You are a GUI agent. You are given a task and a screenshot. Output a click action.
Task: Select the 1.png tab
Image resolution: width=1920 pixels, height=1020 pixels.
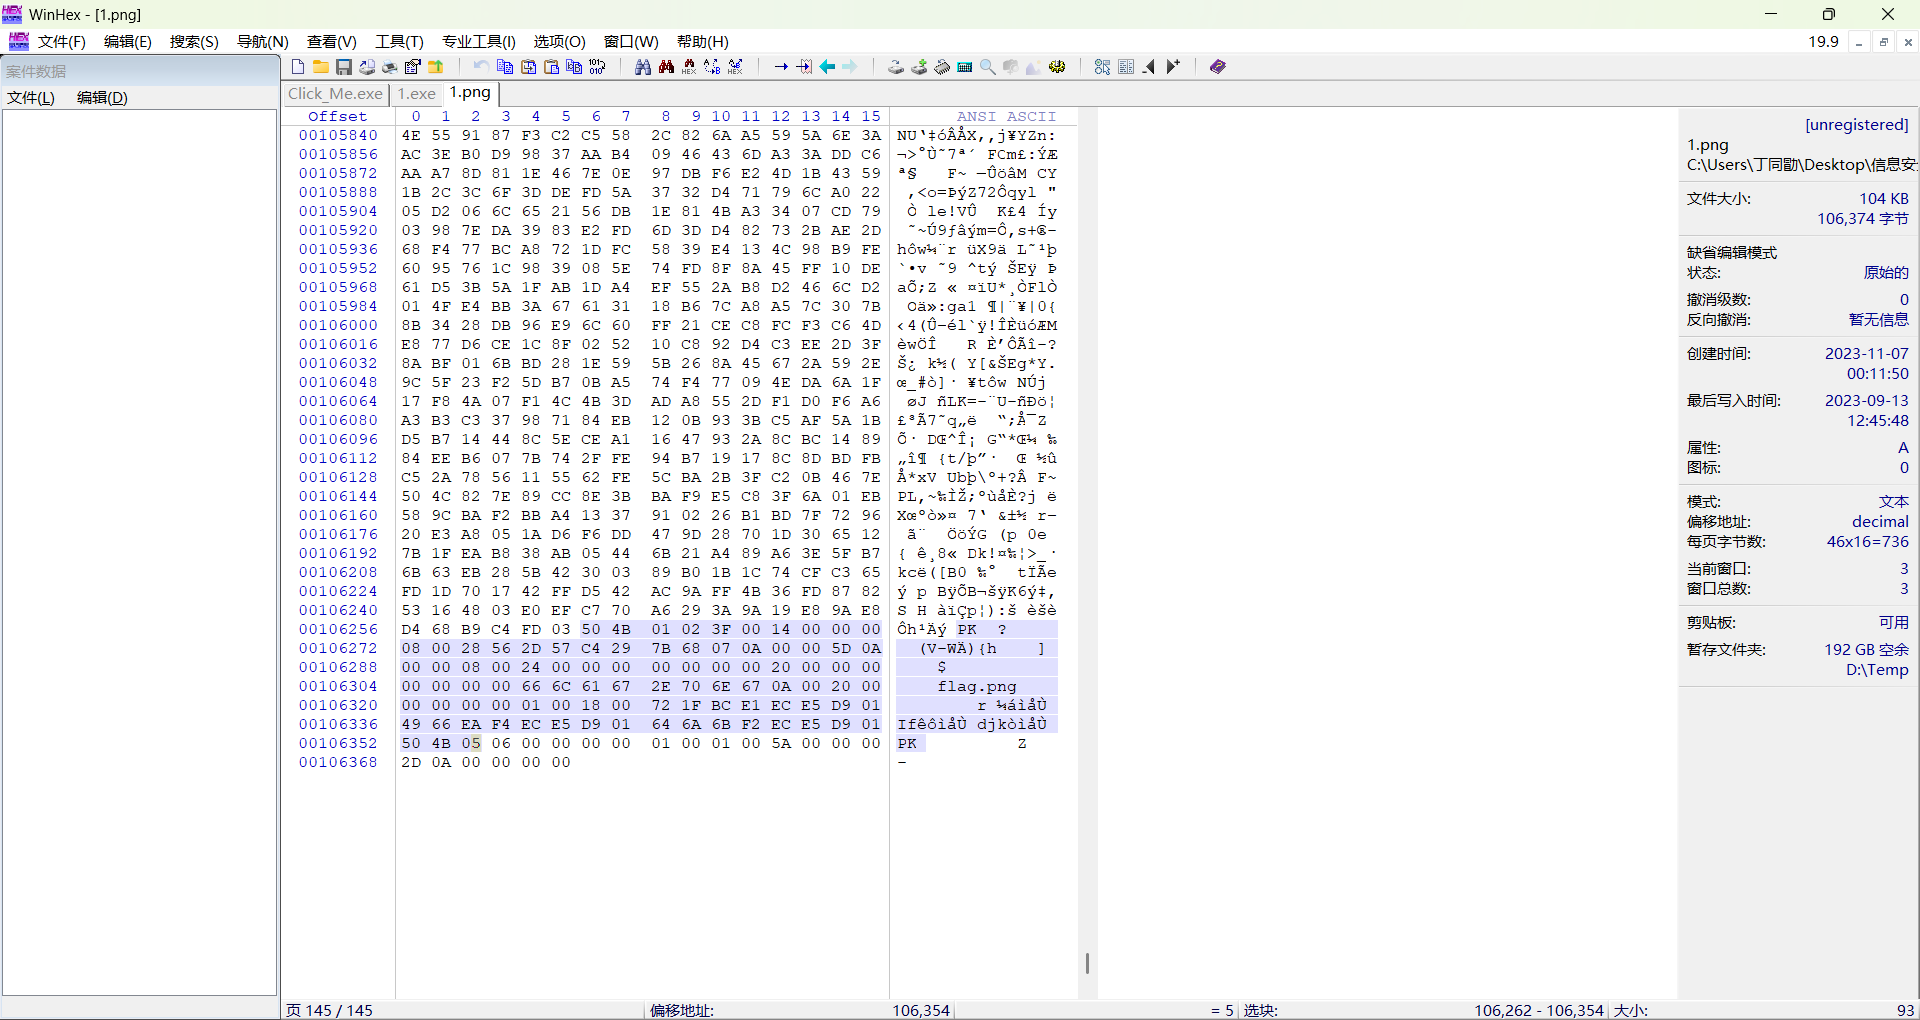470,93
